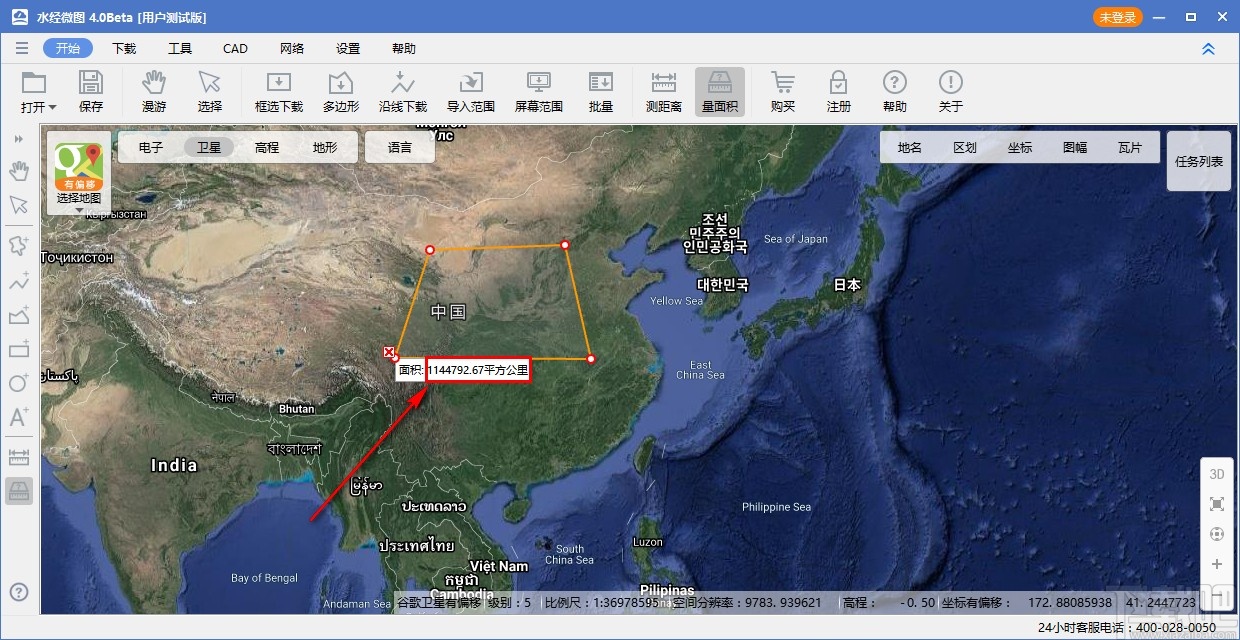The height and width of the screenshot is (640, 1240).
Task: Open the CAD menu tab
Action: (235, 47)
